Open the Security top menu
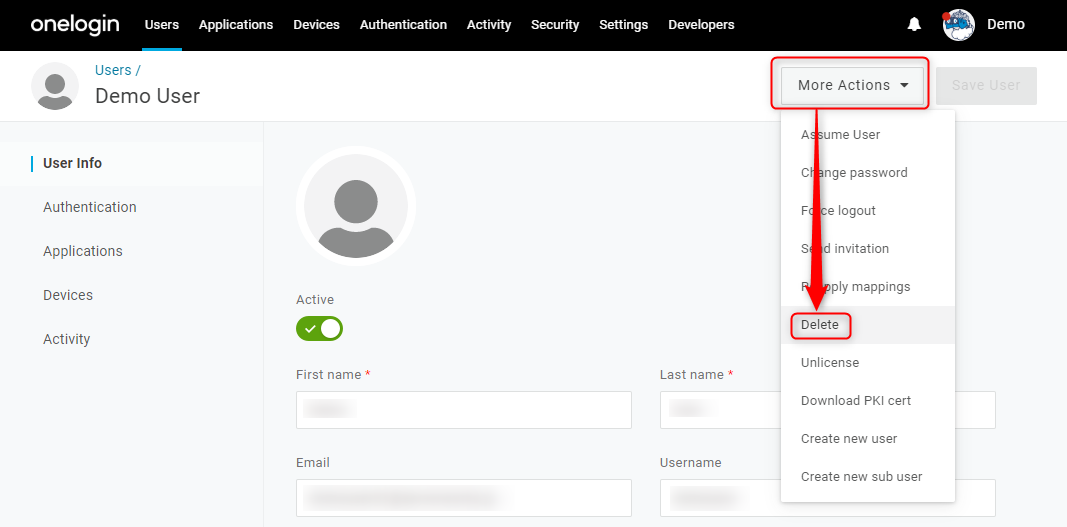Image resolution: width=1067 pixels, height=527 pixels. tap(555, 25)
